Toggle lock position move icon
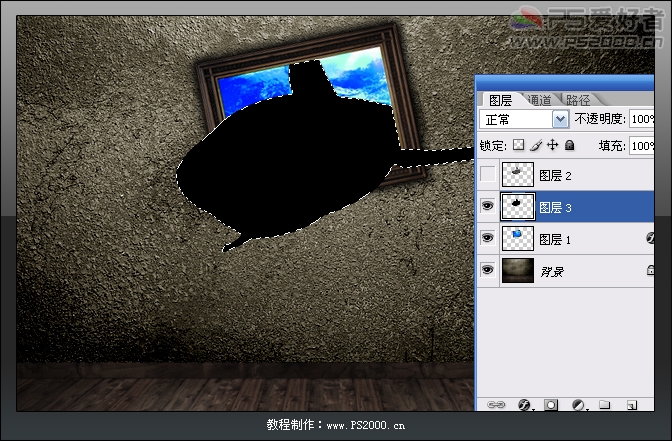Viewport: 672px width, 441px height. [x=553, y=145]
